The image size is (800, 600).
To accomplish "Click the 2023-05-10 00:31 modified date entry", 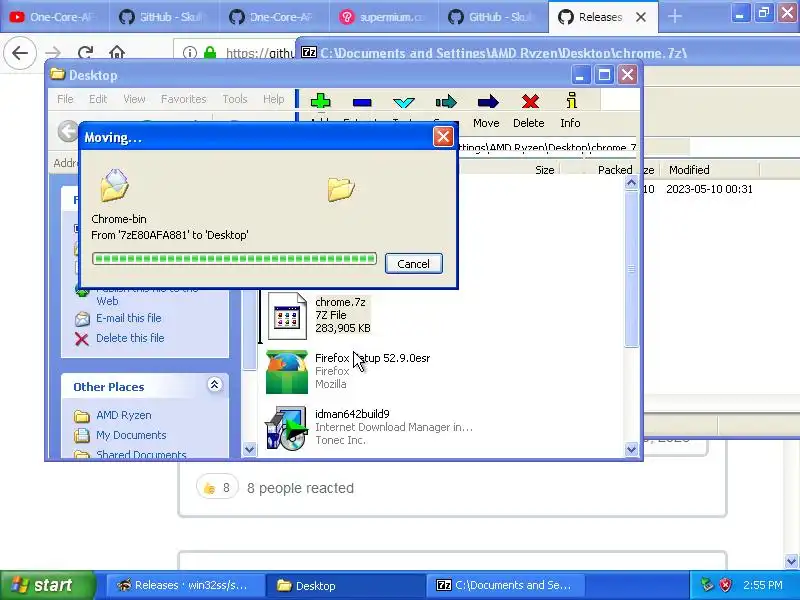I will click(709, 189).
